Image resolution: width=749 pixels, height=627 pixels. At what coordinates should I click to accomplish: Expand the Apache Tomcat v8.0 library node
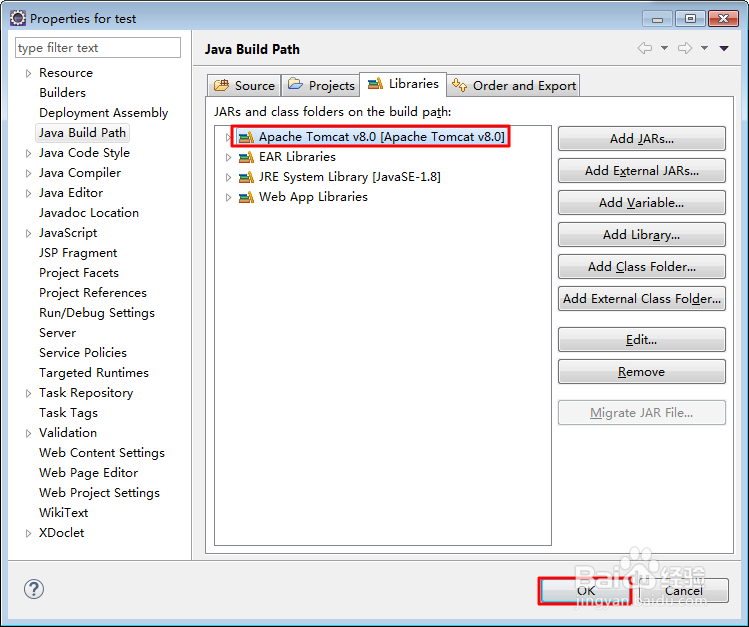(228, 138)
